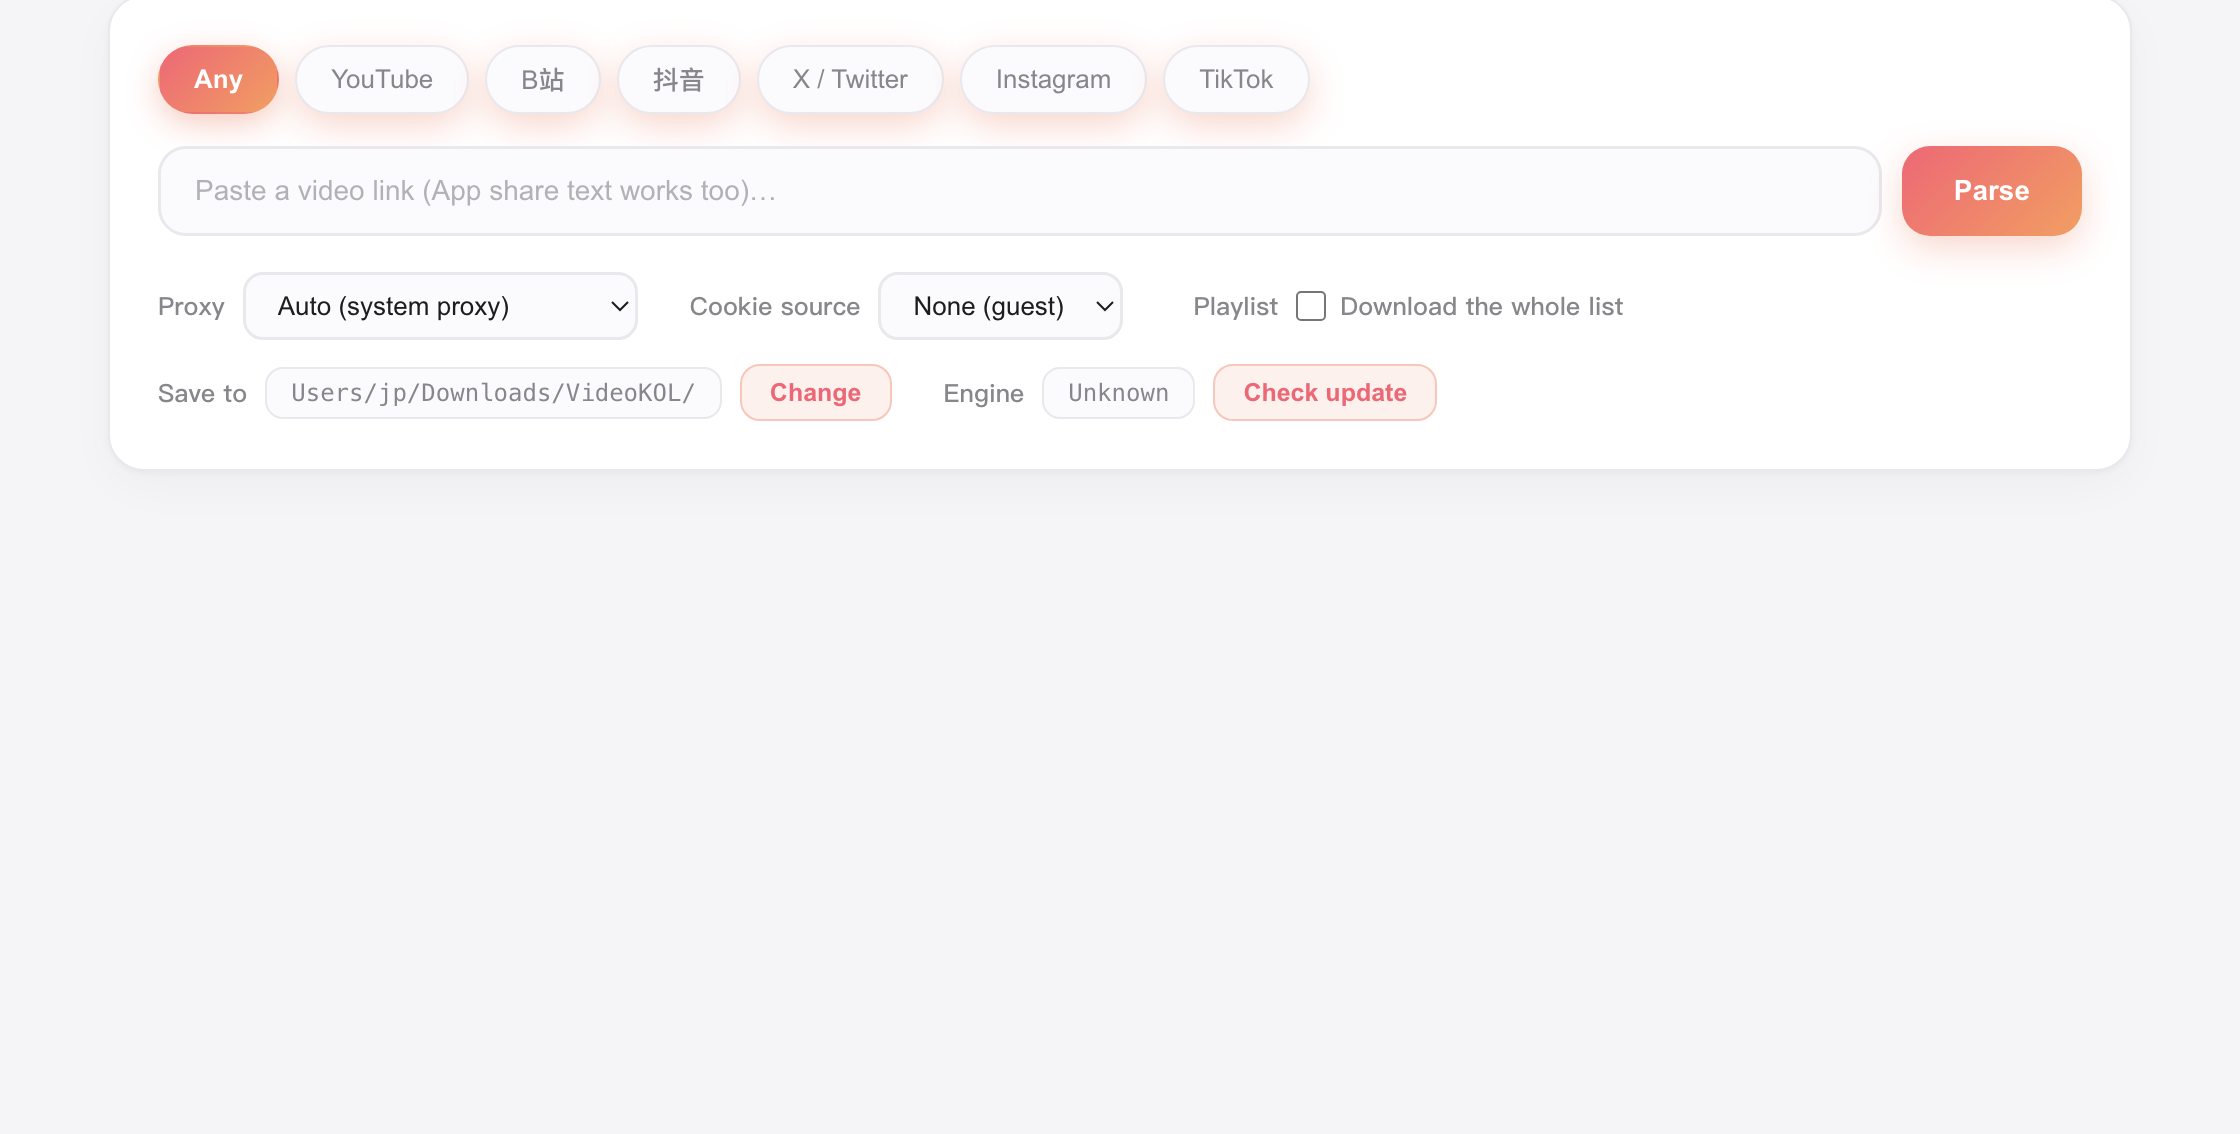Click the Cookie source label

point(775,306)
